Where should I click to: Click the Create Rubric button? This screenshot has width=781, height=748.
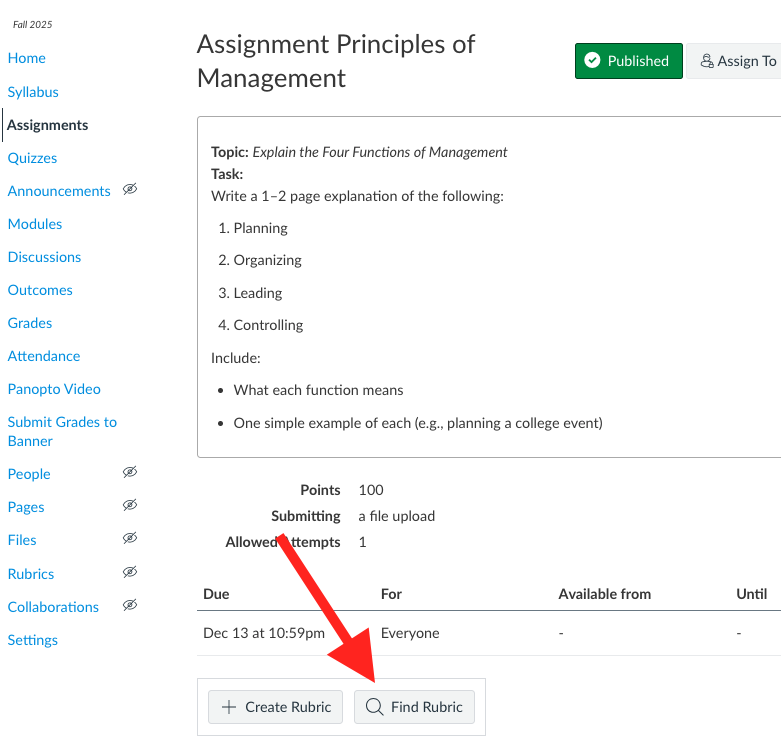coord(275,707)
